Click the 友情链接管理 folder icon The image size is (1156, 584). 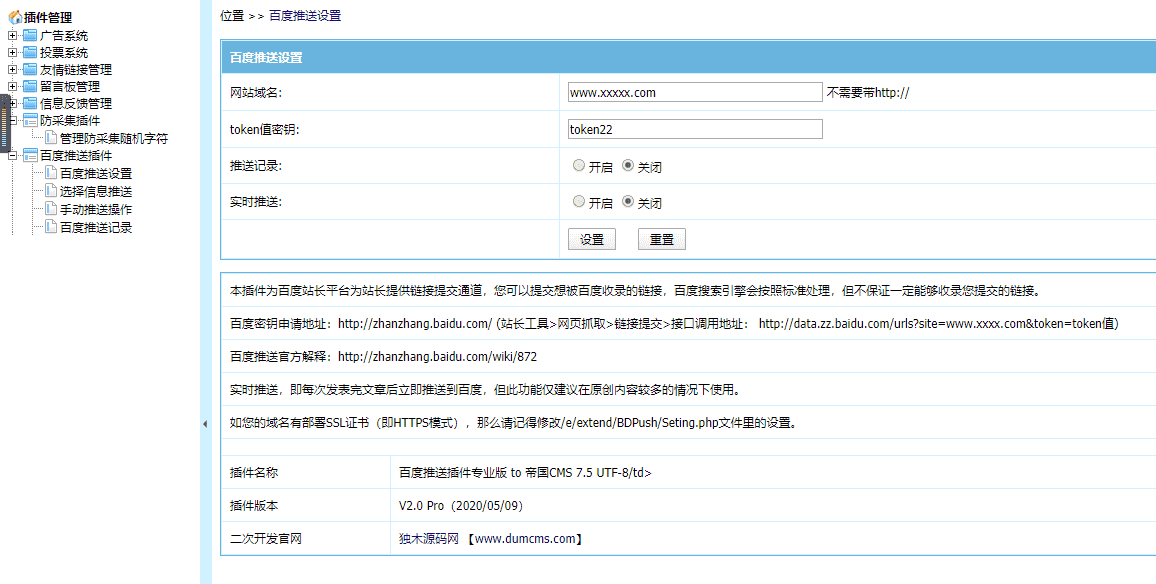pyautogui.click(x=29, y=69)
